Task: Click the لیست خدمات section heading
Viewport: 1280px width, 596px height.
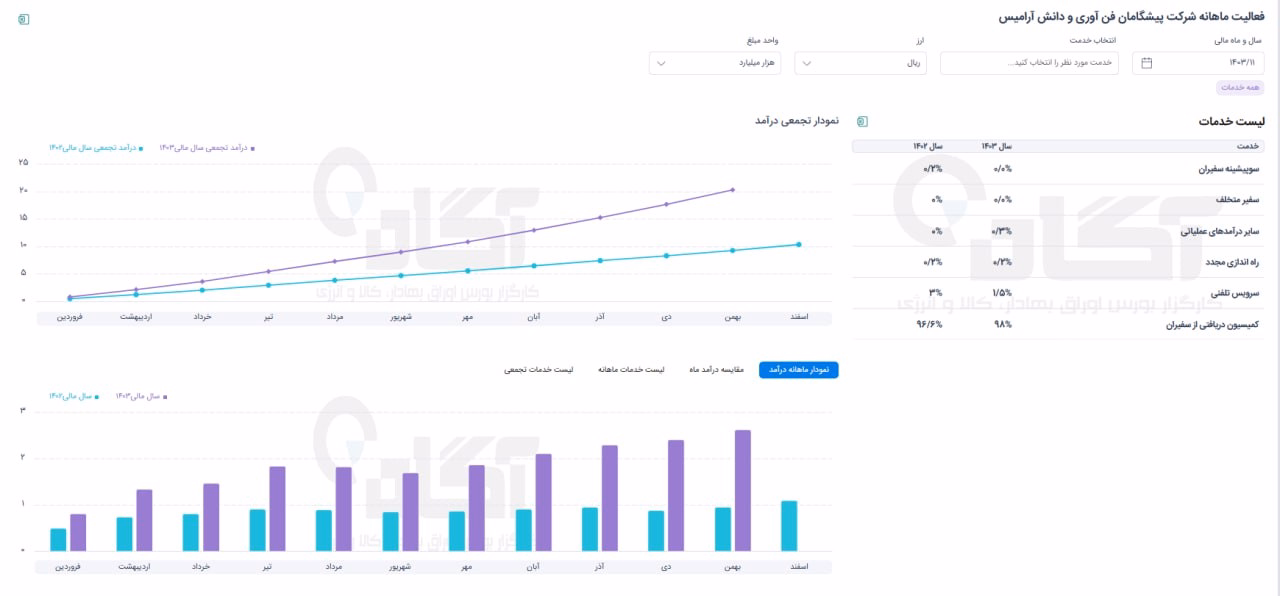Action: tap(1231, 121)
